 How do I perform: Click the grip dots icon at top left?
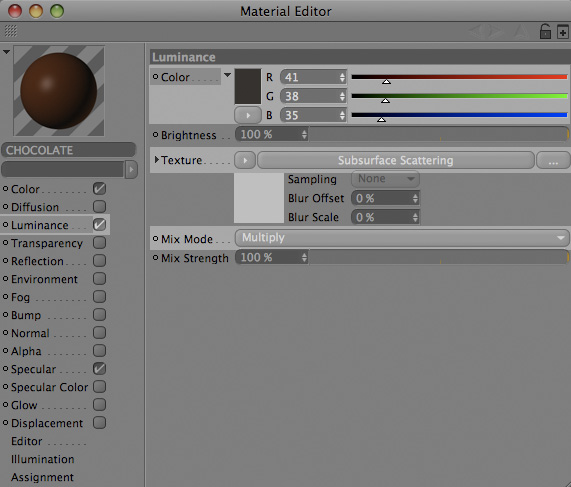point(11,31)
